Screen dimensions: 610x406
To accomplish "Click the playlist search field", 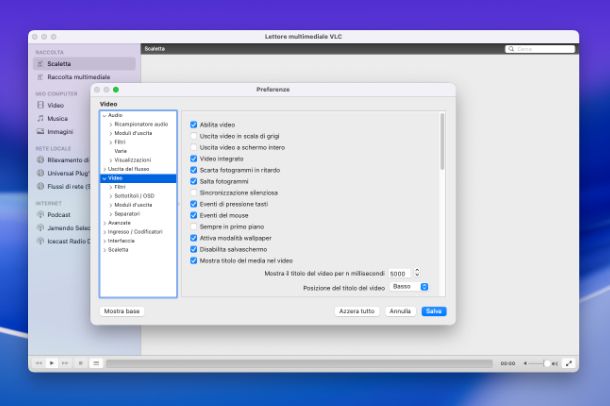I will [540, 49].
